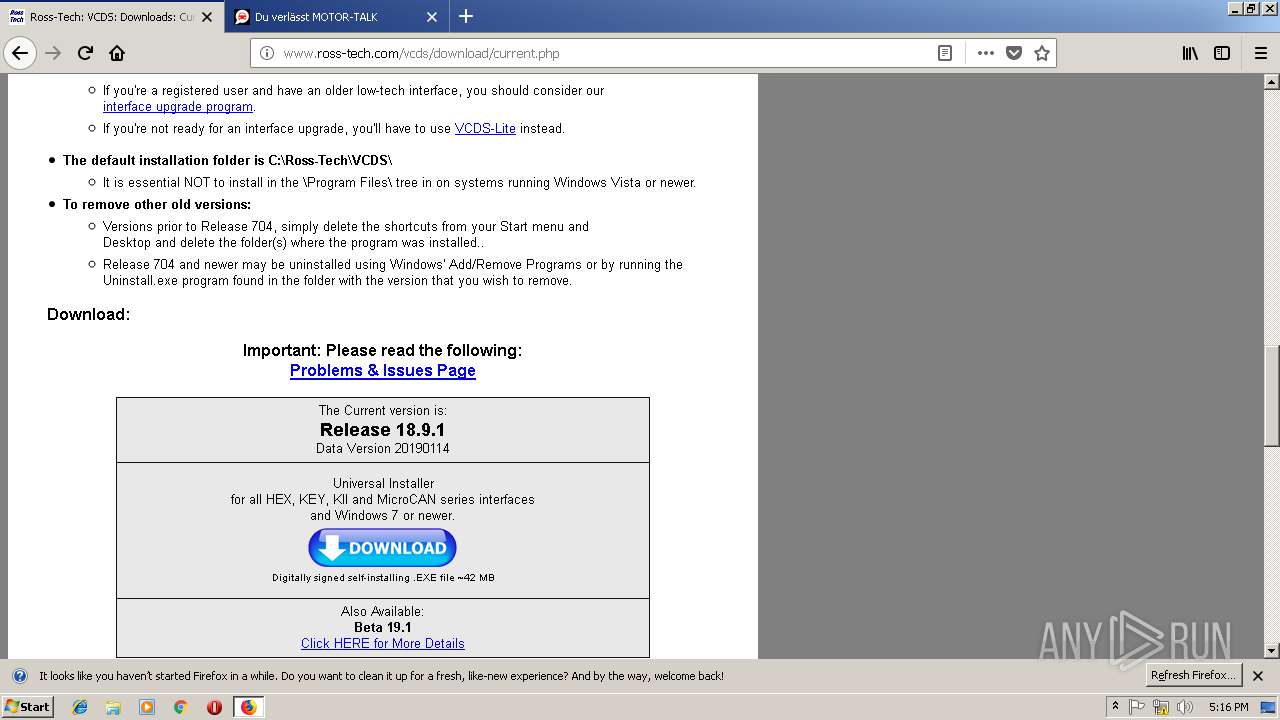
Task: Switch to Du verlässt MOTOR-TALK tab
Action: coord(337,17)
